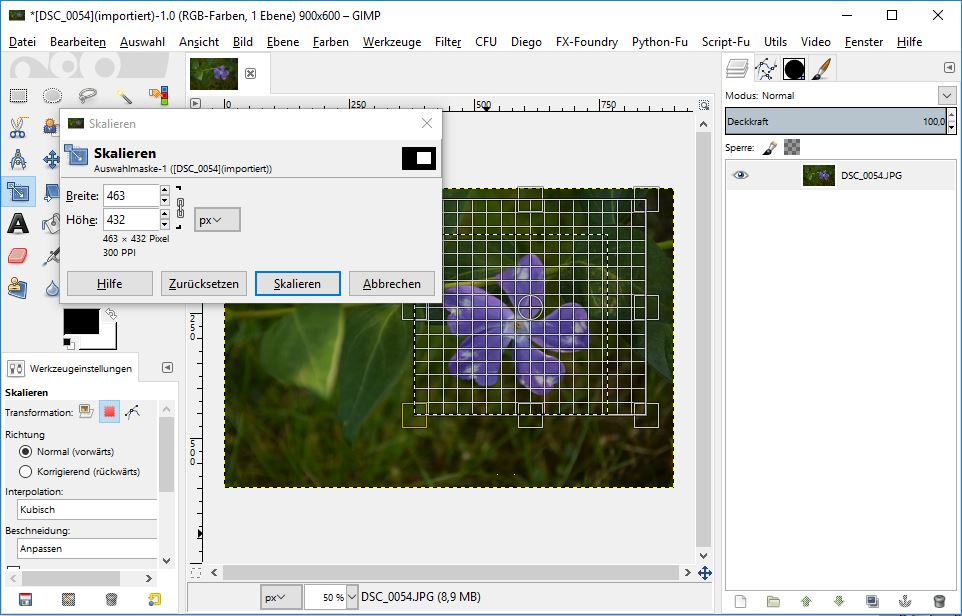Select the Eraser tool
This screenshot has height=616, width=962.
pos(18,255)
